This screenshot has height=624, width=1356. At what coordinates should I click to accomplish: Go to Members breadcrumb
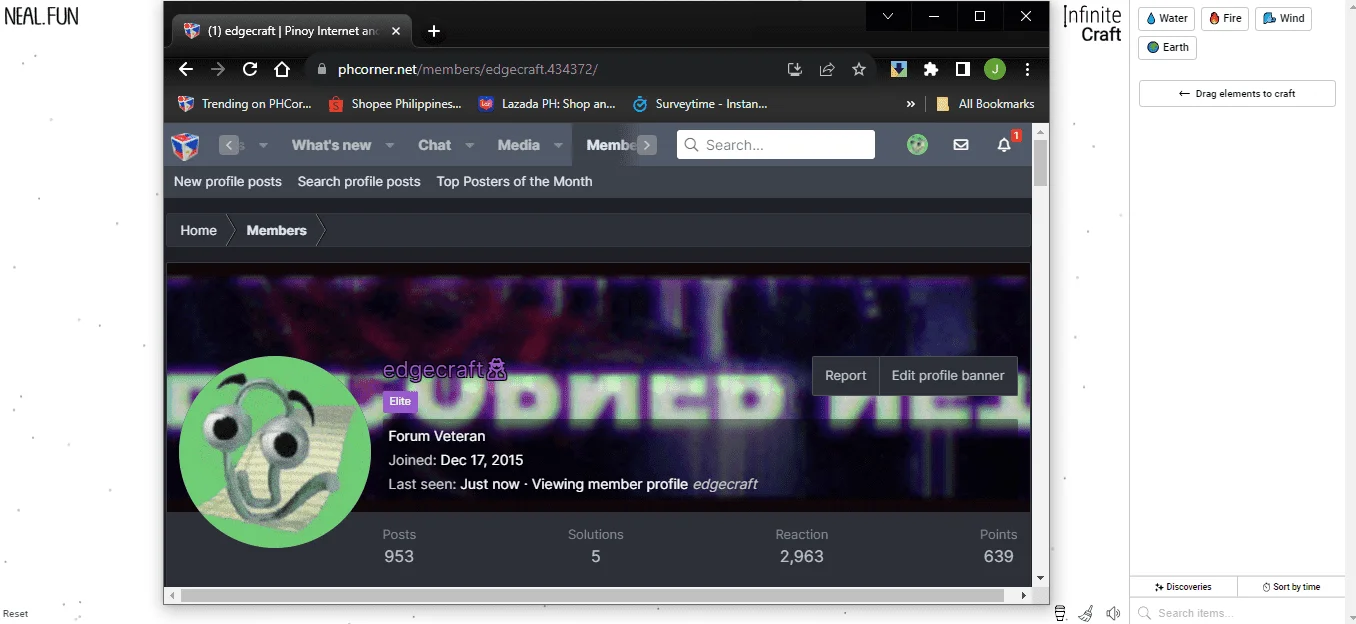click(x=276, y=230)
